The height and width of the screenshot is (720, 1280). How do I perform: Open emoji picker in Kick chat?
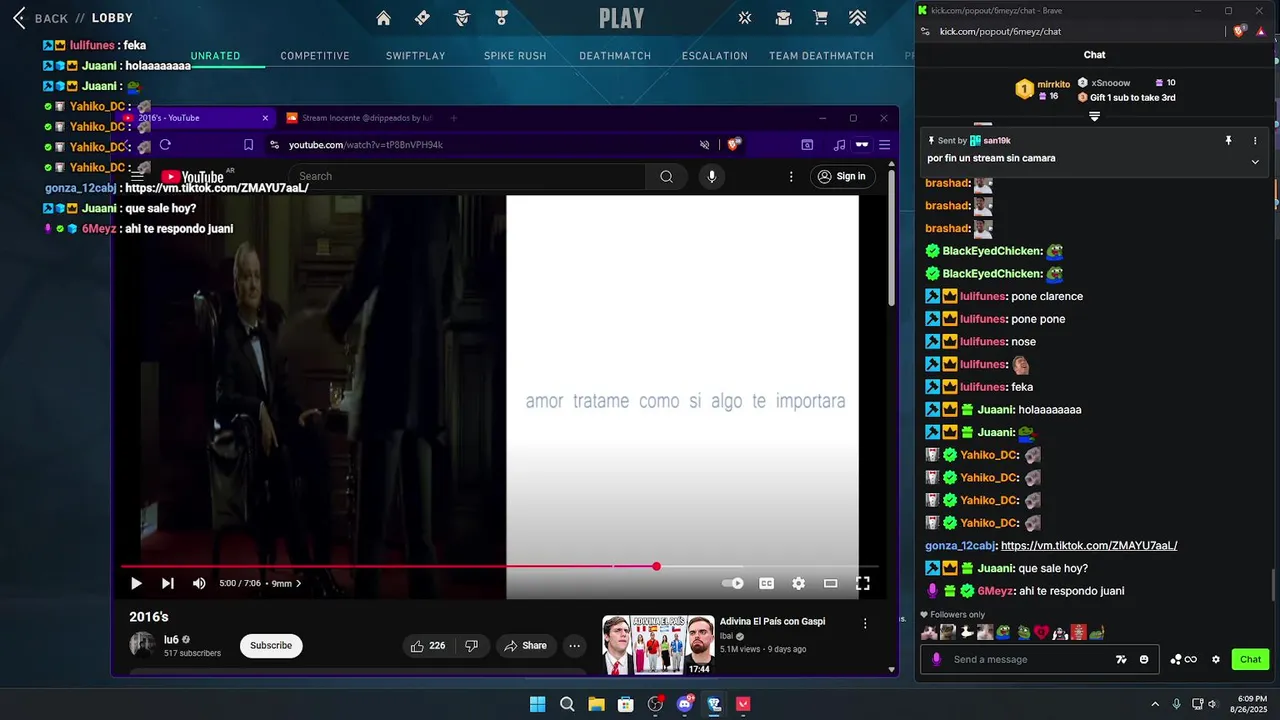1144,659
